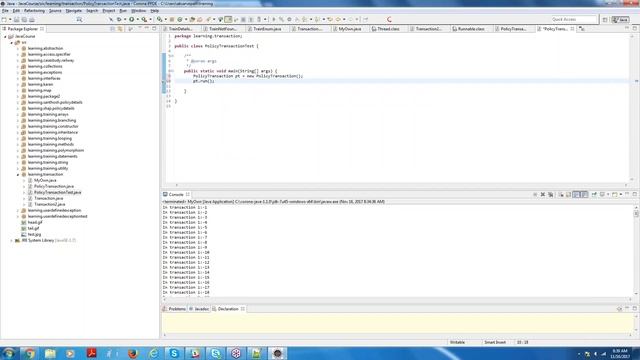640x360 pixels.
Task: Open the File menu
Action: click(5, 11)
